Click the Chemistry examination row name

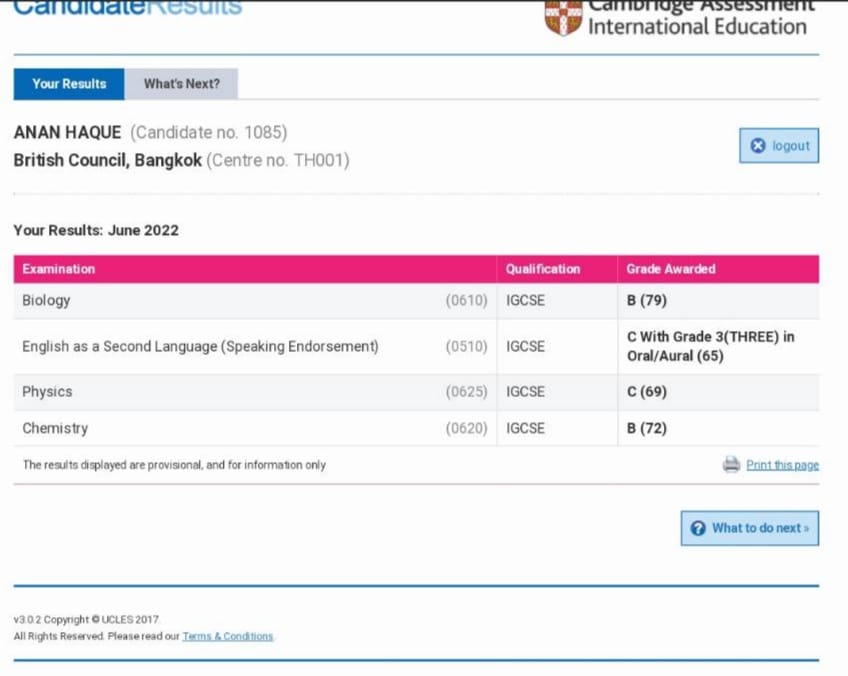(55, 428)
